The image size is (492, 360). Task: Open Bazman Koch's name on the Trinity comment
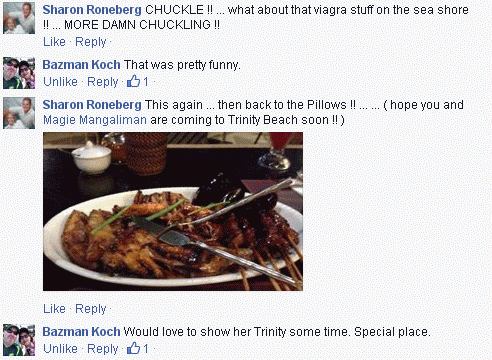tap(81, 332)
